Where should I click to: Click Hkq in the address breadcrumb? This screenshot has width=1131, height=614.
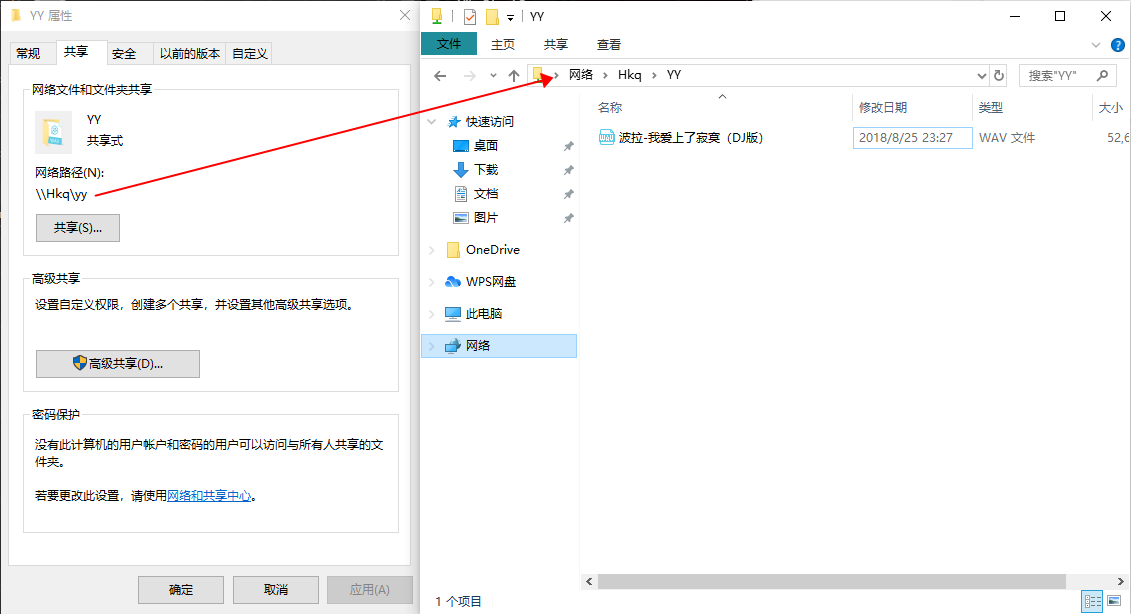tap(630, 75)
